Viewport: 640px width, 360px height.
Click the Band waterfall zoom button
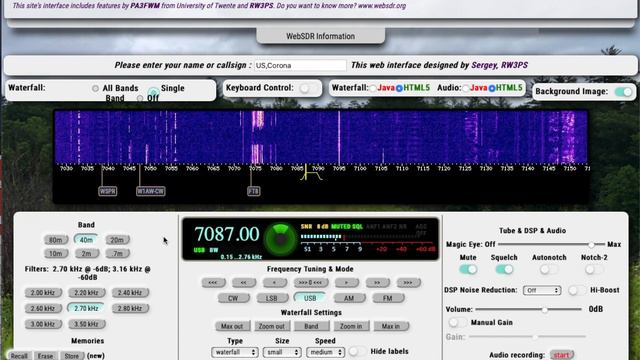click(311, 326)
